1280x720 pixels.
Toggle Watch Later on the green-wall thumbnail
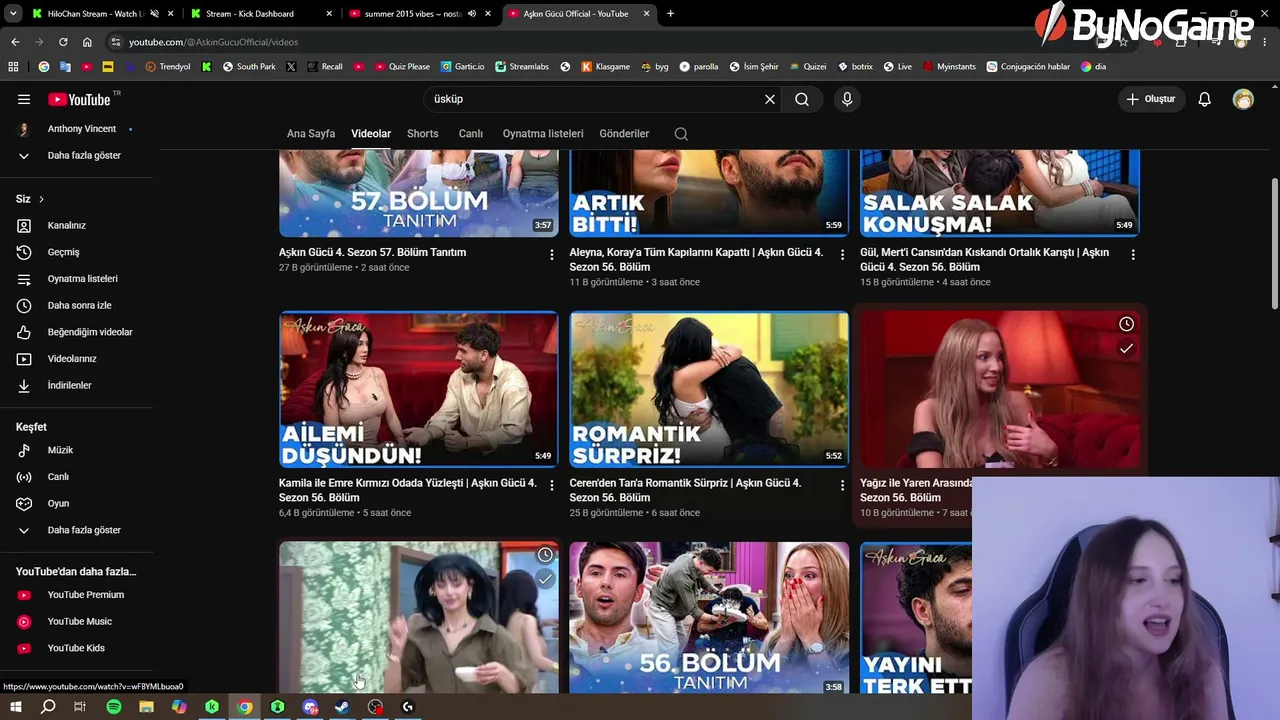pos(545,554)
